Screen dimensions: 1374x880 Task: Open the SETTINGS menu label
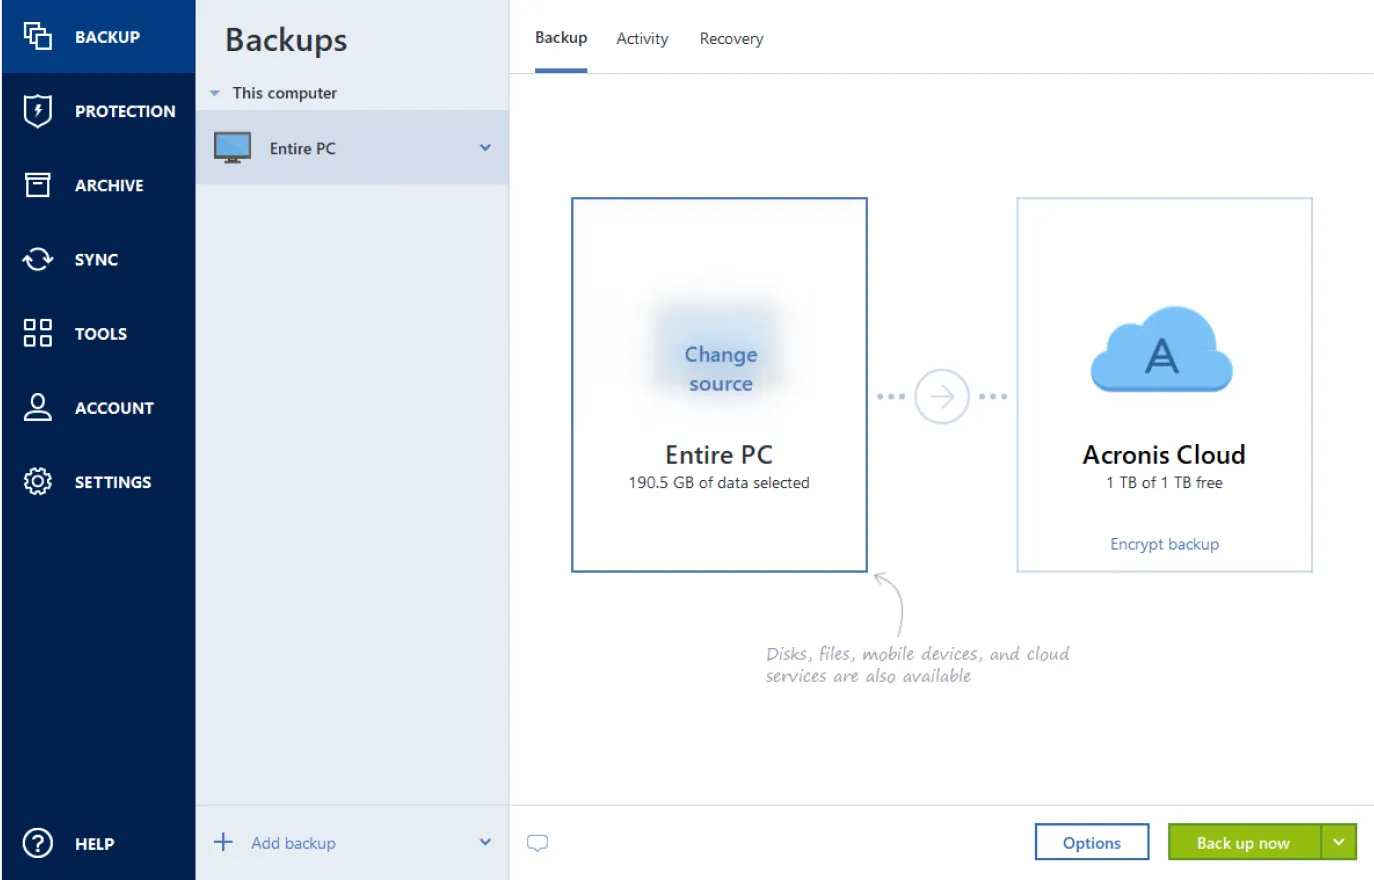click(113, 482)
